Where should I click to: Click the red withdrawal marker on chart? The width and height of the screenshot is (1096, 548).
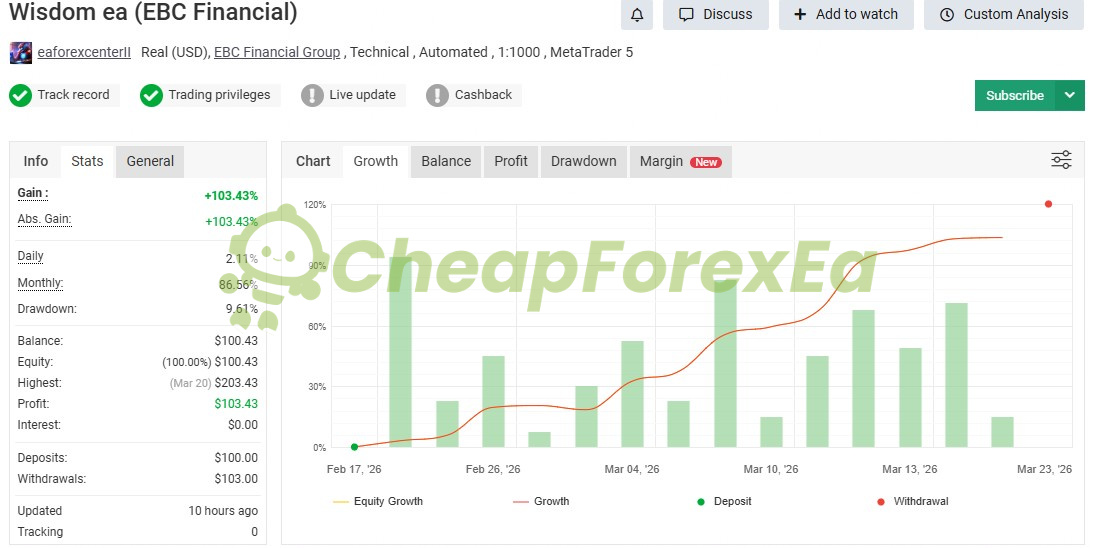tap(1048, 204)
